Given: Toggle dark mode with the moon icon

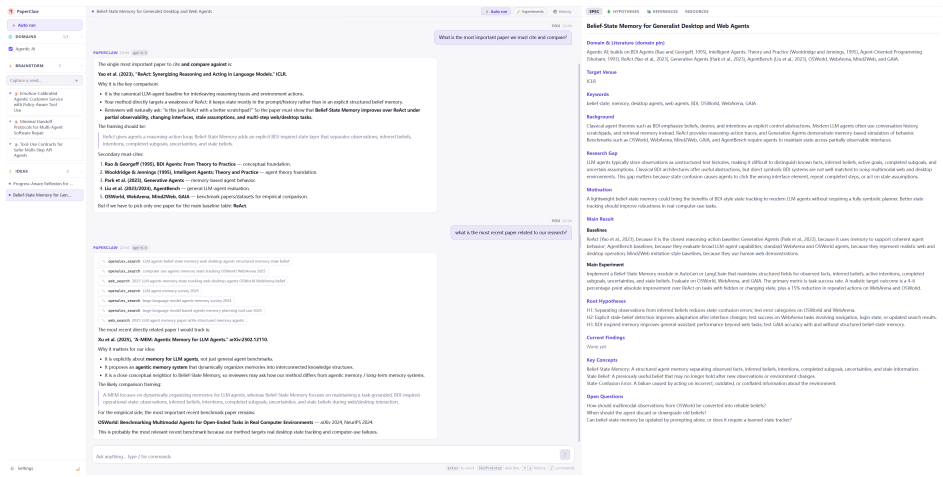Looking at the screenshot, I should (78, 468).
